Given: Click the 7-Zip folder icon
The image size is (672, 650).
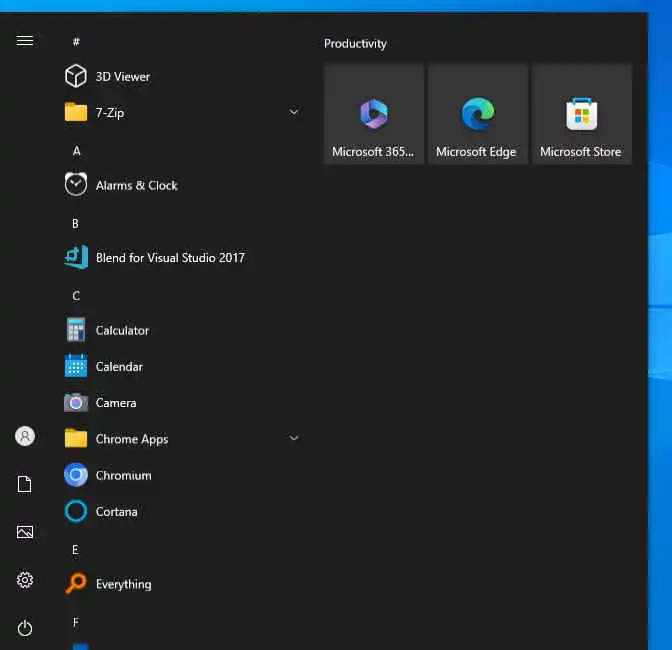Looking at the screenshot, I should click(x=76, y=112).
